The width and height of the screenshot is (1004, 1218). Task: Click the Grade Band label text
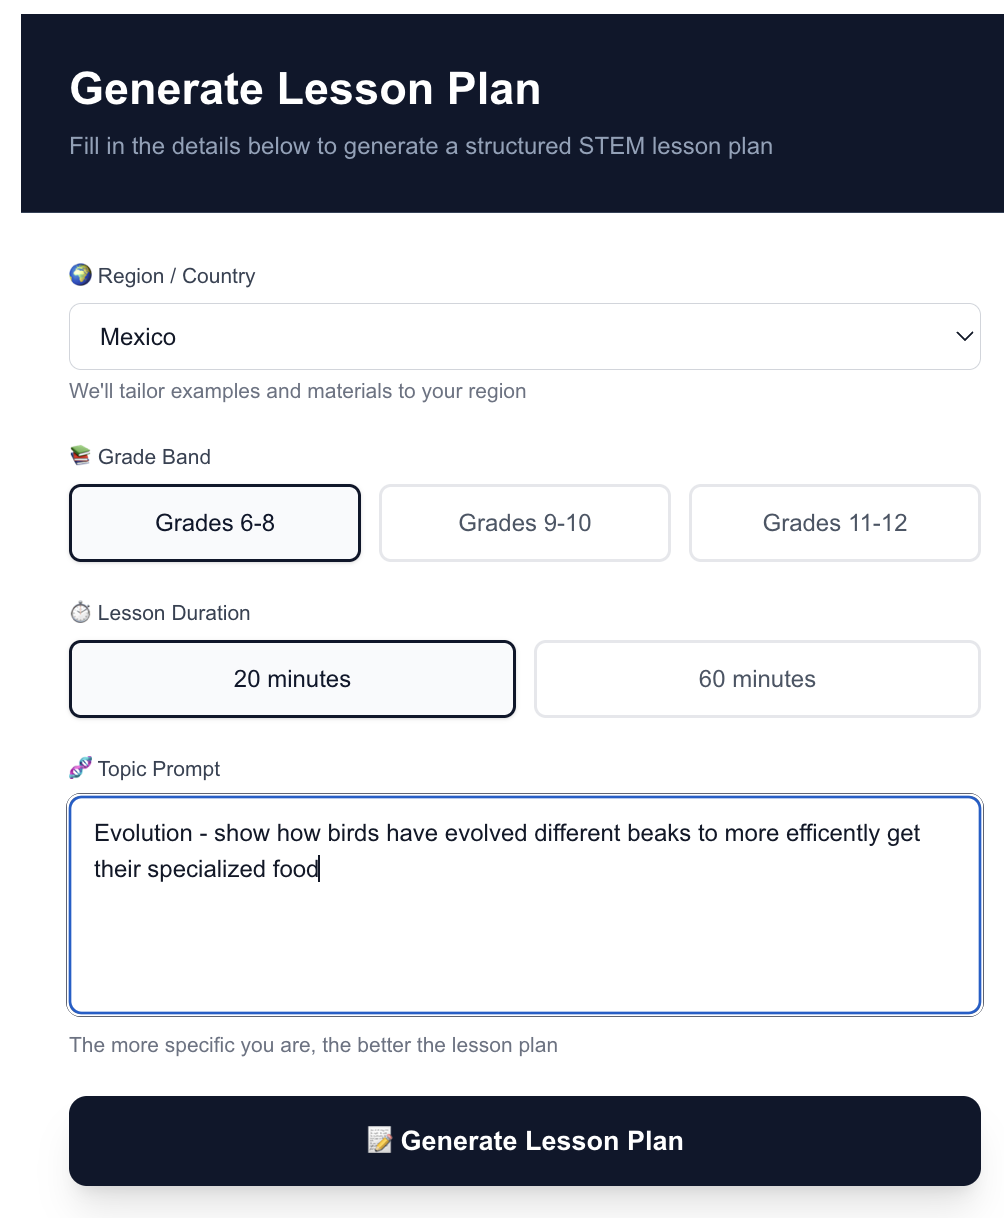coord(154,457)
